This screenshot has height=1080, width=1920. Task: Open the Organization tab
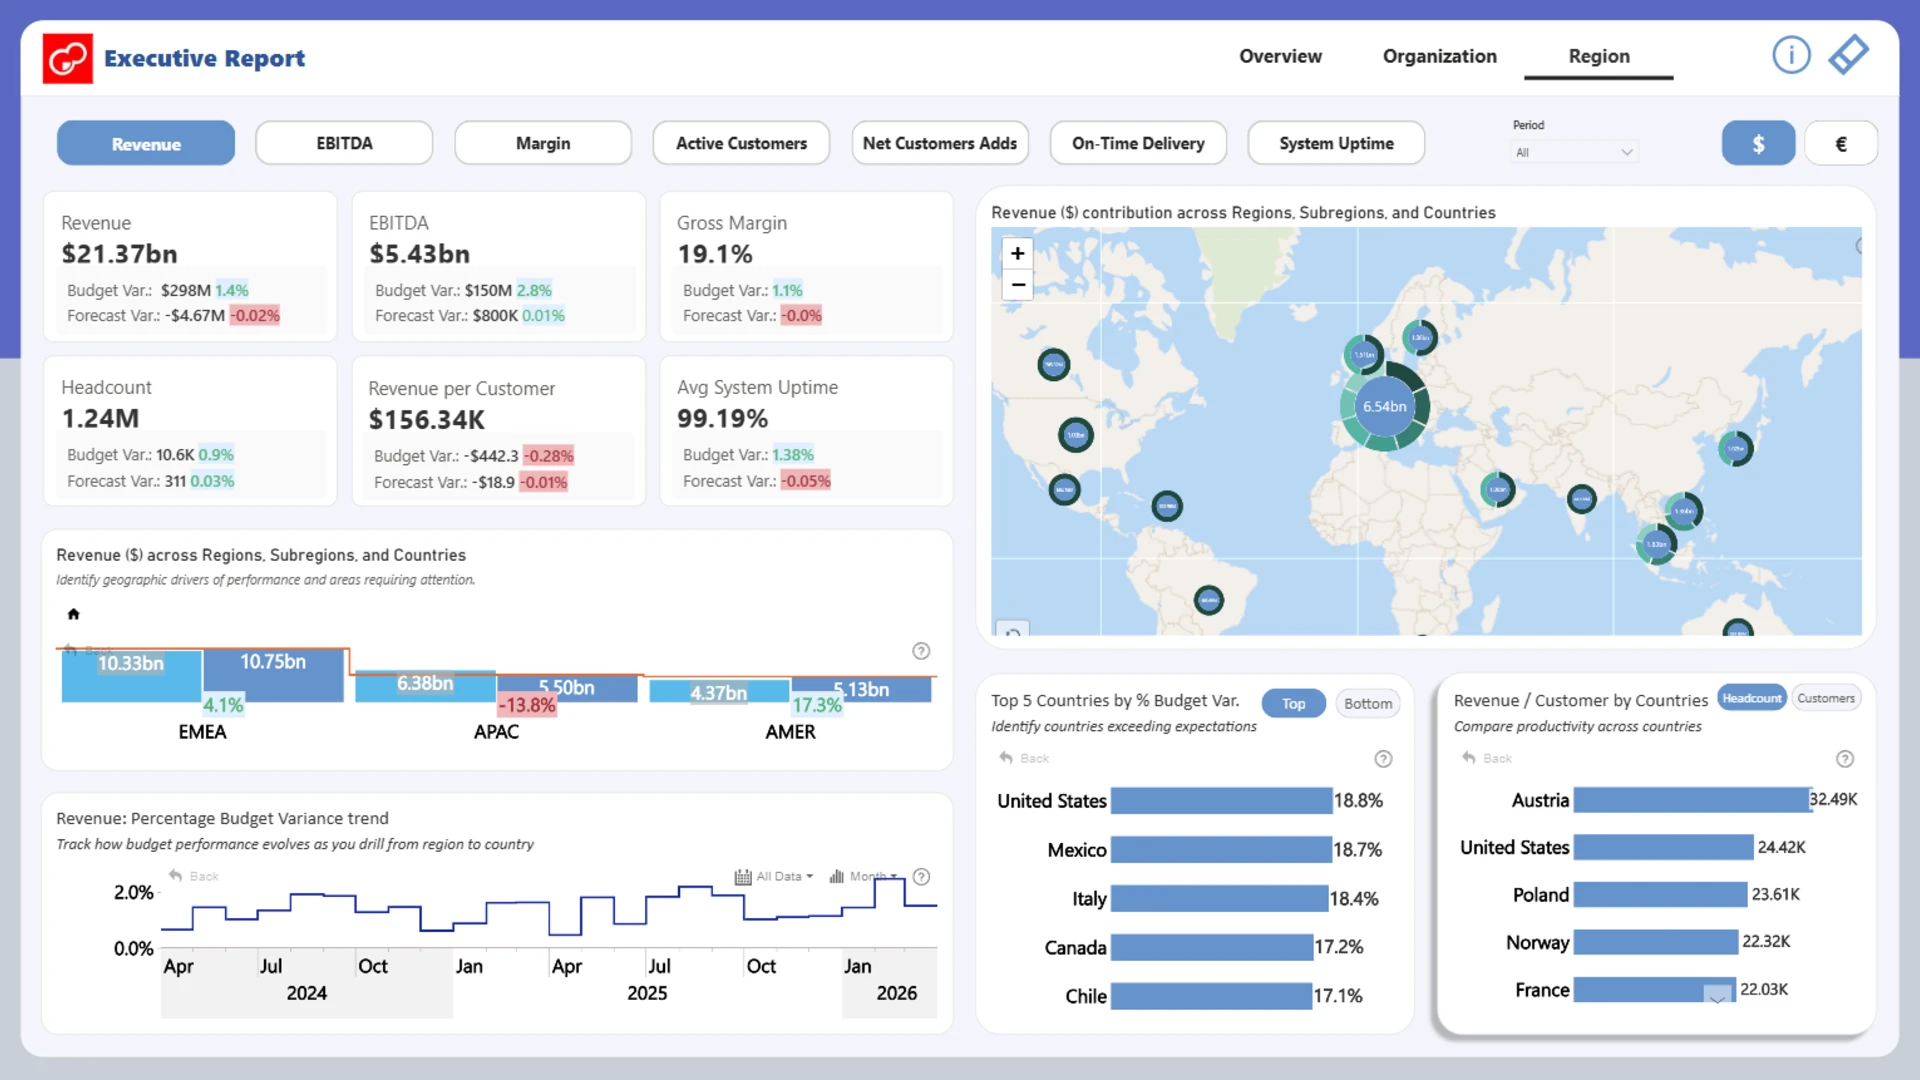1439,57
